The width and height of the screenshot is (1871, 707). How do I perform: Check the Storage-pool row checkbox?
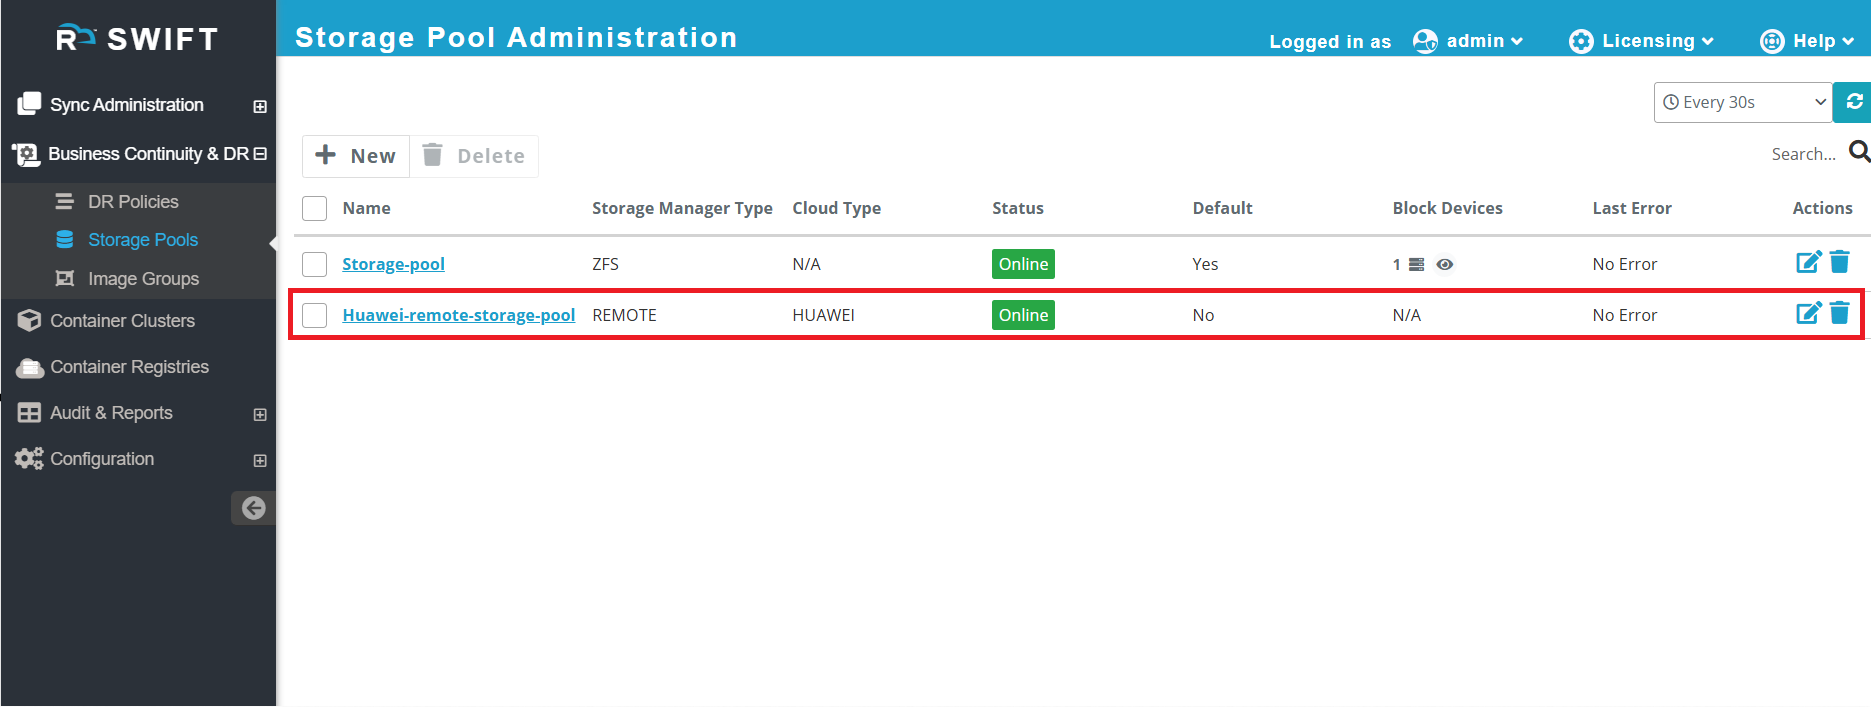click(x=315, y=264)
